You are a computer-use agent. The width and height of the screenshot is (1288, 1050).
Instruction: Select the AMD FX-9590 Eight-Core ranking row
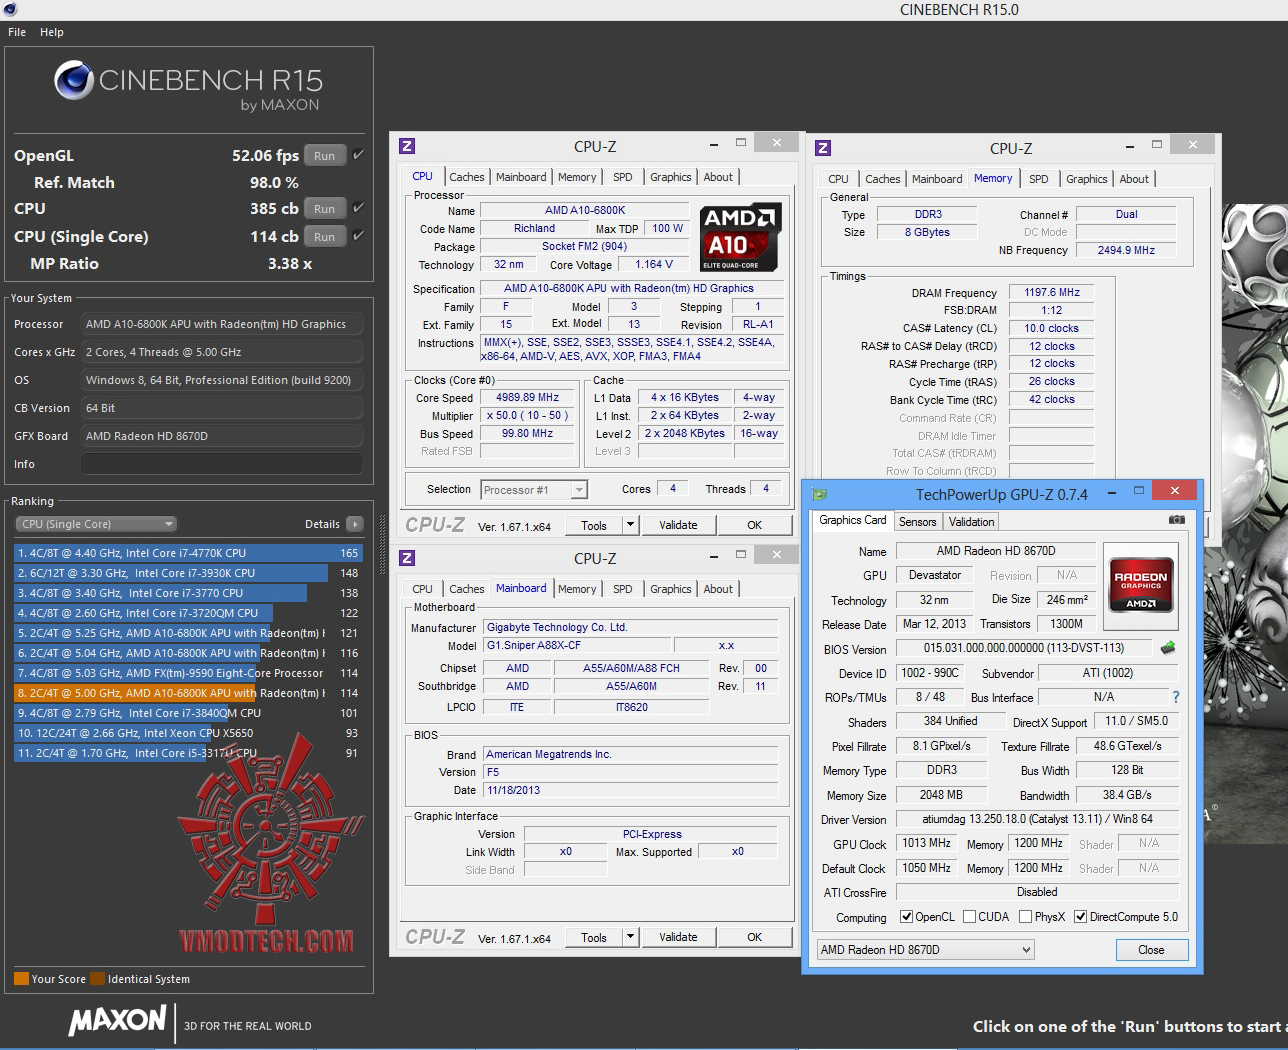tap(188, 673)
